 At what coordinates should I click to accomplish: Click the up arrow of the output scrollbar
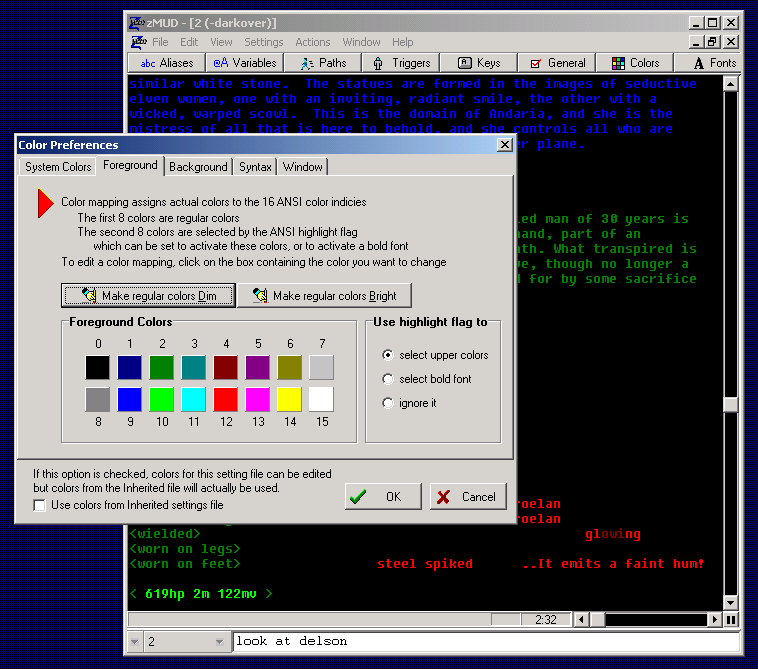pos(730,84)
